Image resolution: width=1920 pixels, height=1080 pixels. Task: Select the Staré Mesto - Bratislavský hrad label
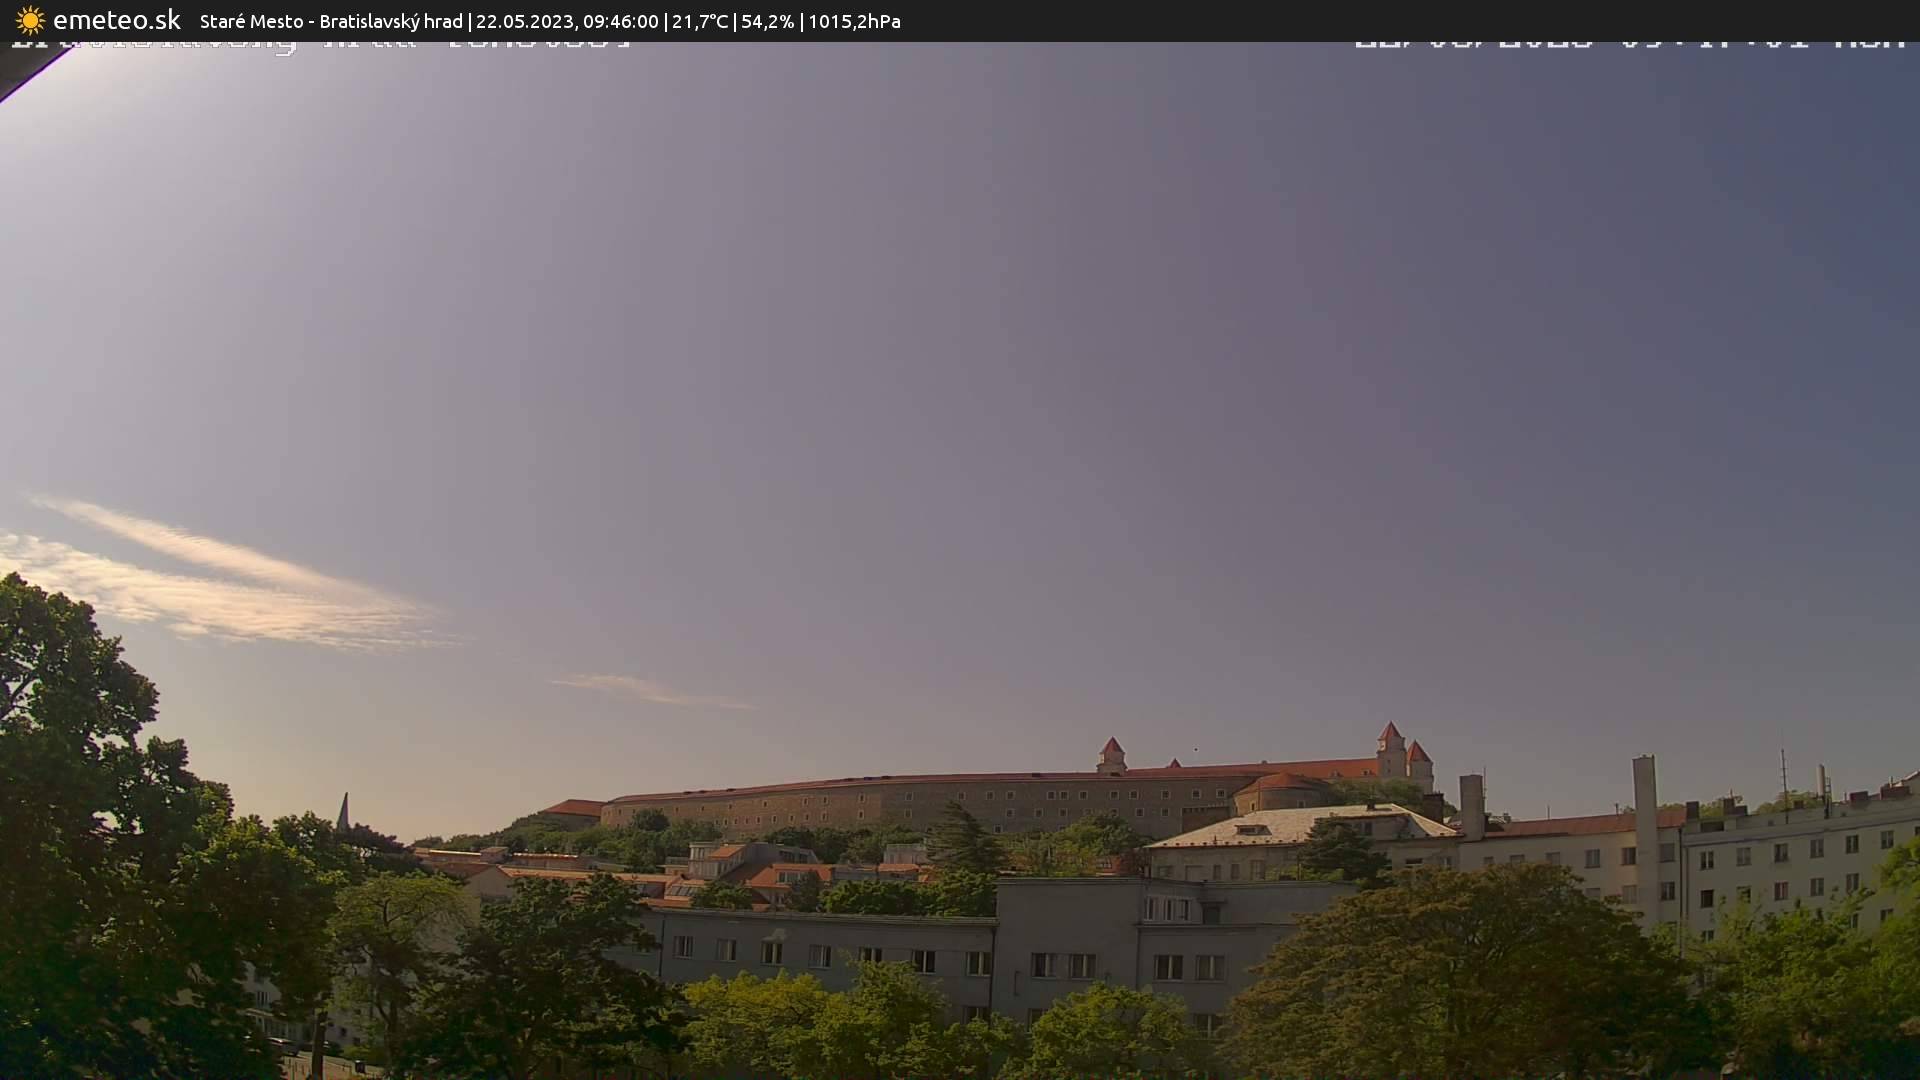point(330,20)
